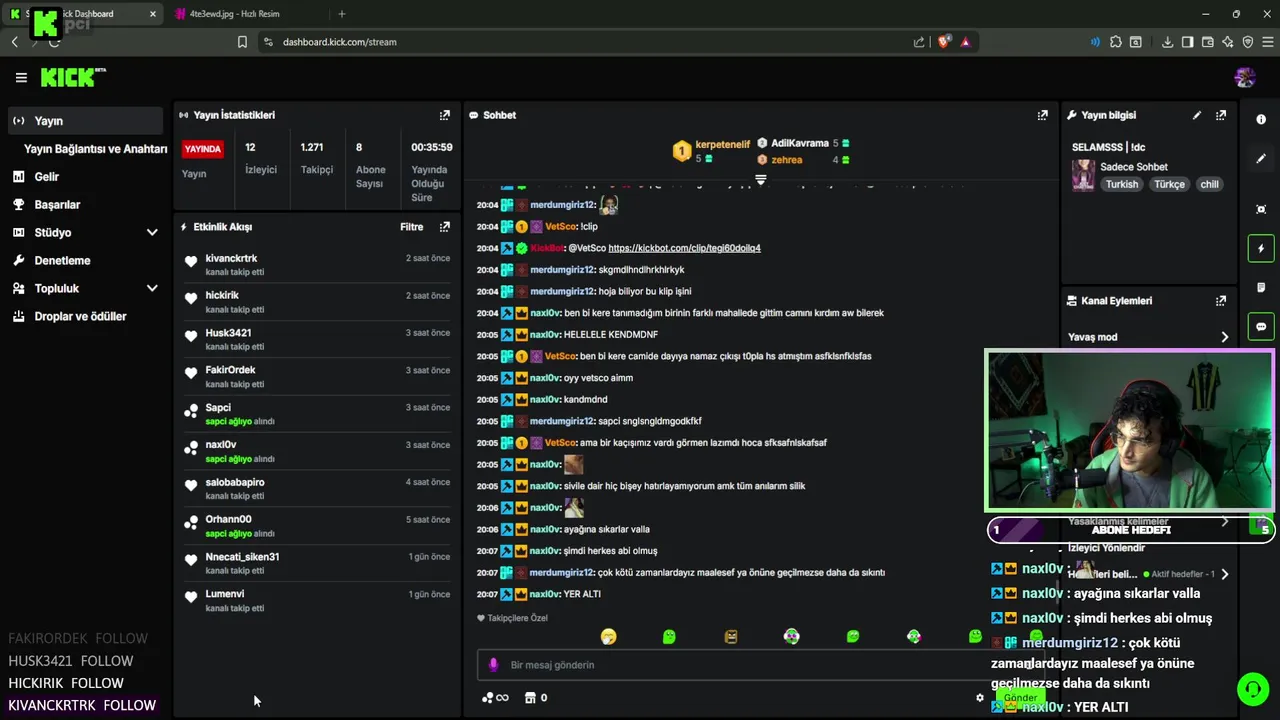This screenshot has width=1280, height=720.
Task: Open the user profile avatar menu
Action: click(1245, 77)
